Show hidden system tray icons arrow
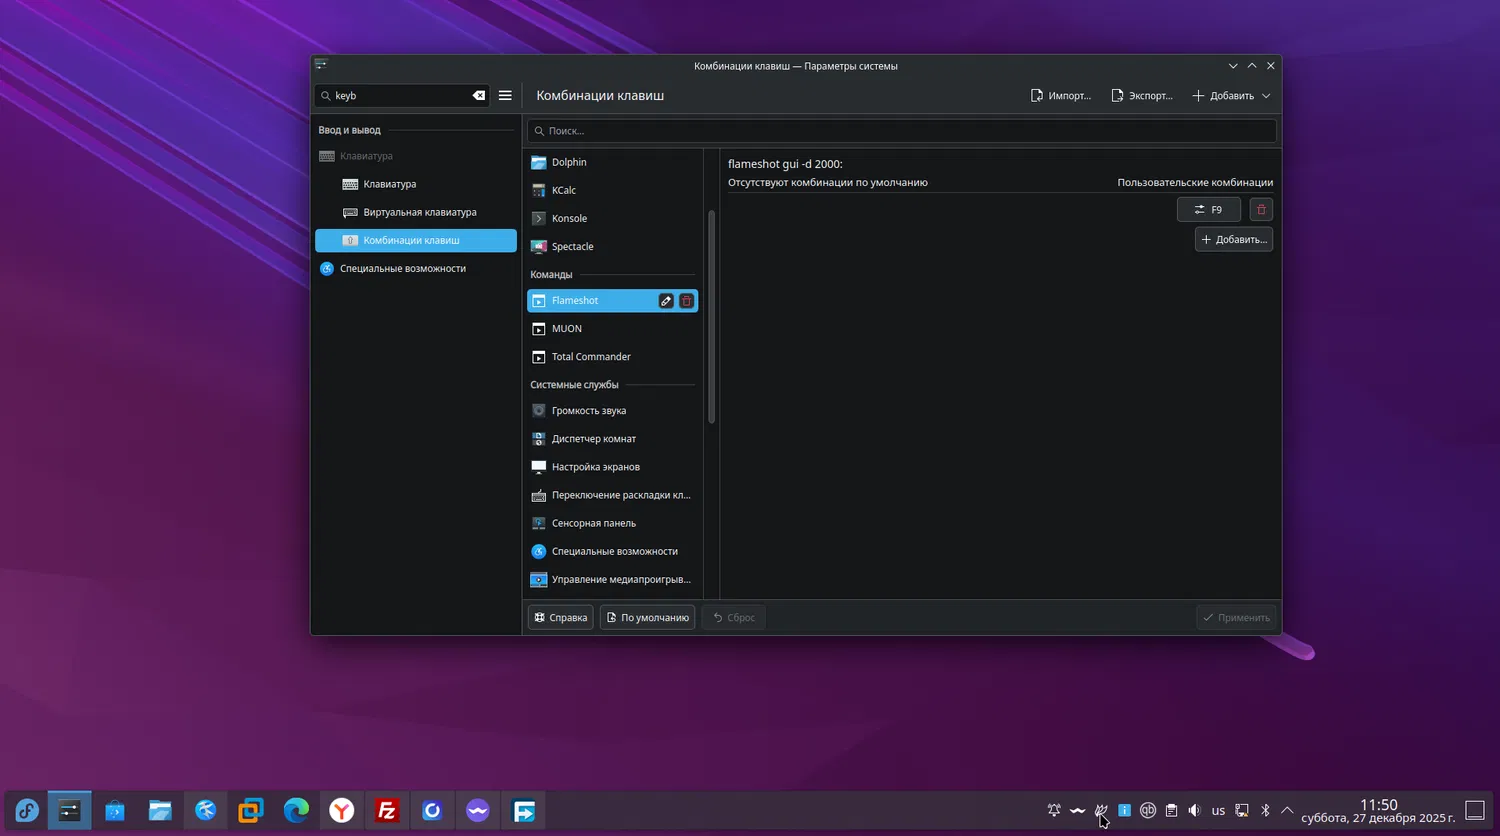Image resolution: width=1500 pixels, height=836 pixels. [1287, 811]
